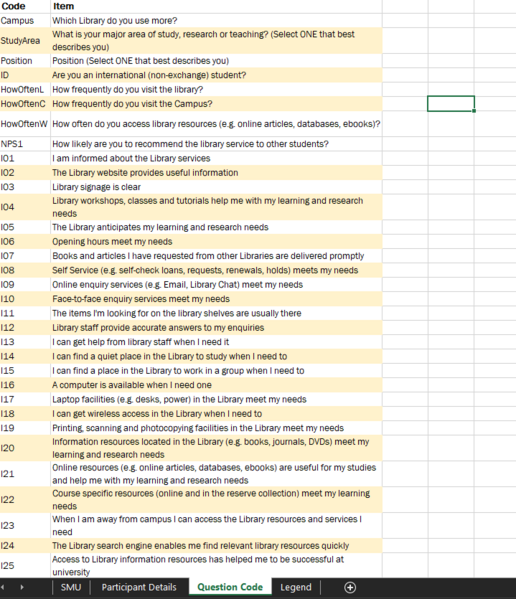The height and width of the screenshot is (599, 516).
Task: Select the I10 code cell
Action: [25, 299]
